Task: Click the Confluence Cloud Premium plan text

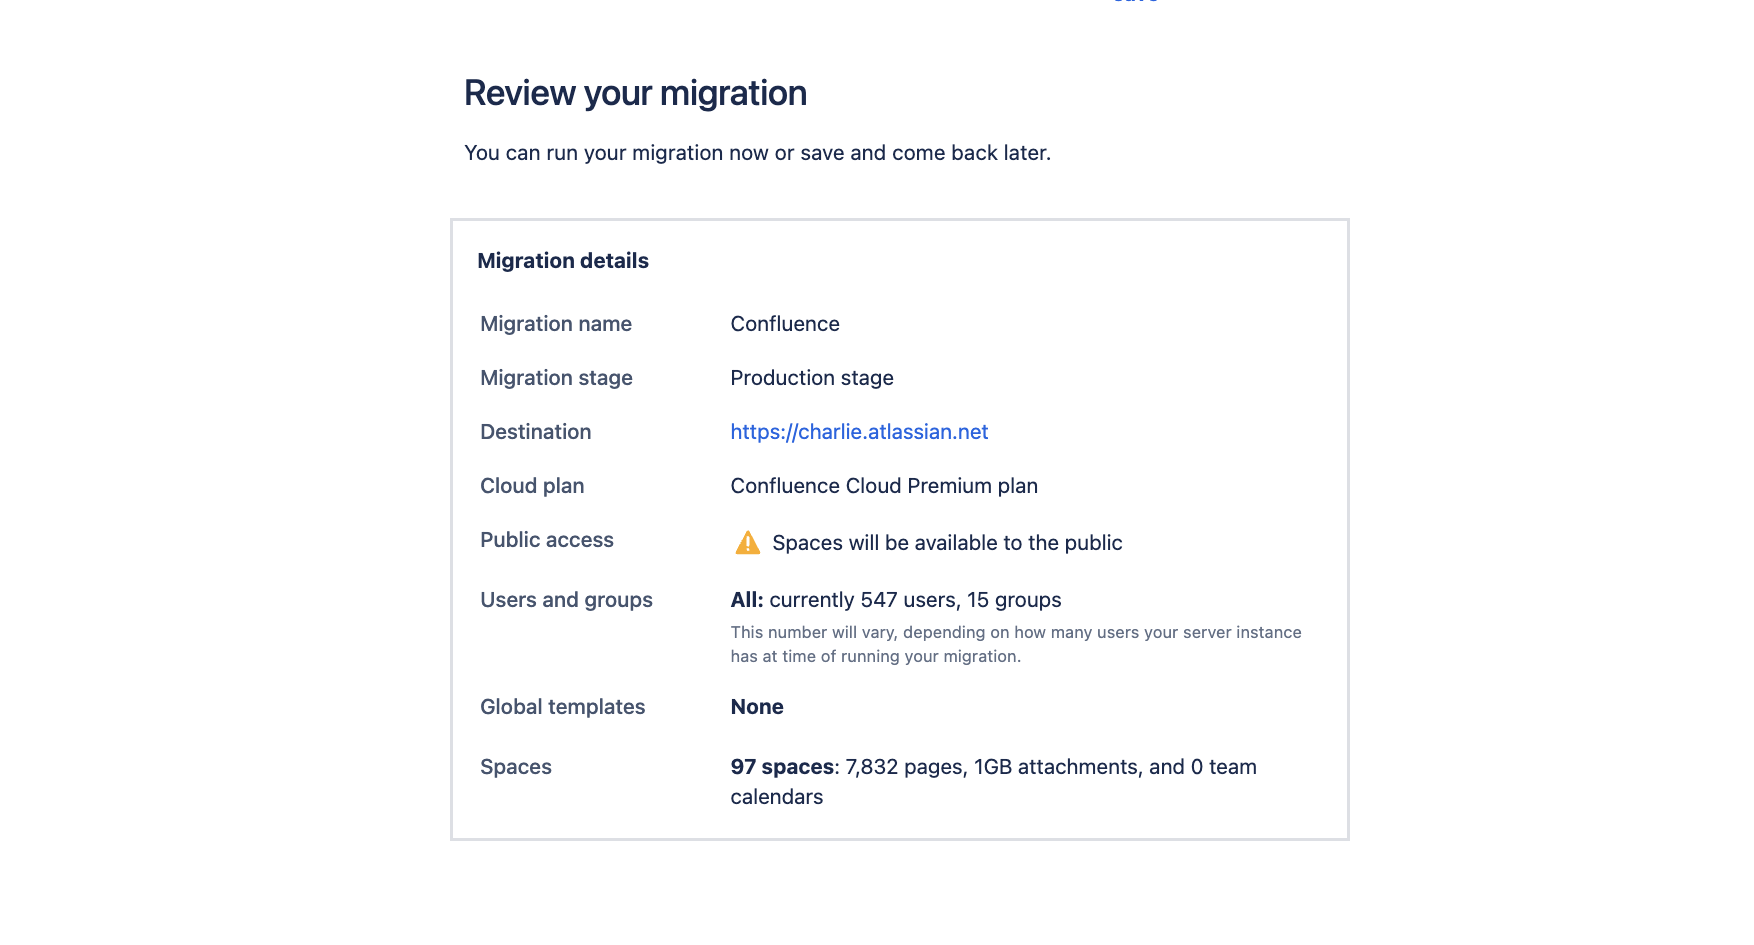Action: coord(883,485)
